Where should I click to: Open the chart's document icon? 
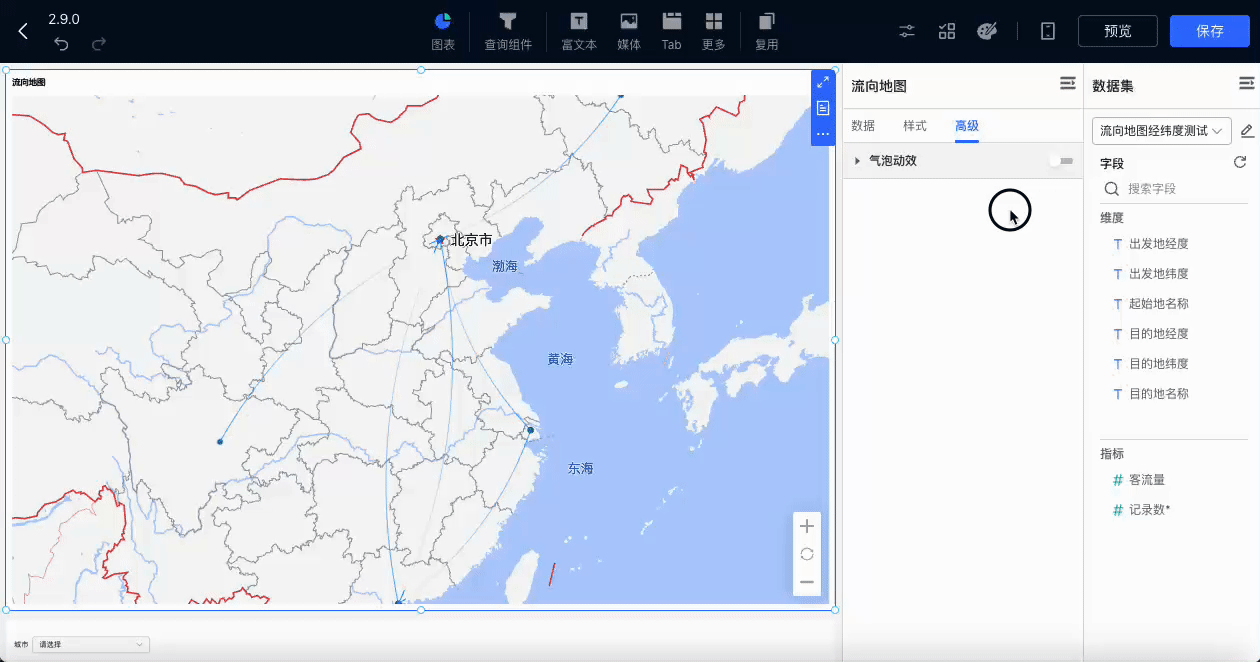(823, 108)
